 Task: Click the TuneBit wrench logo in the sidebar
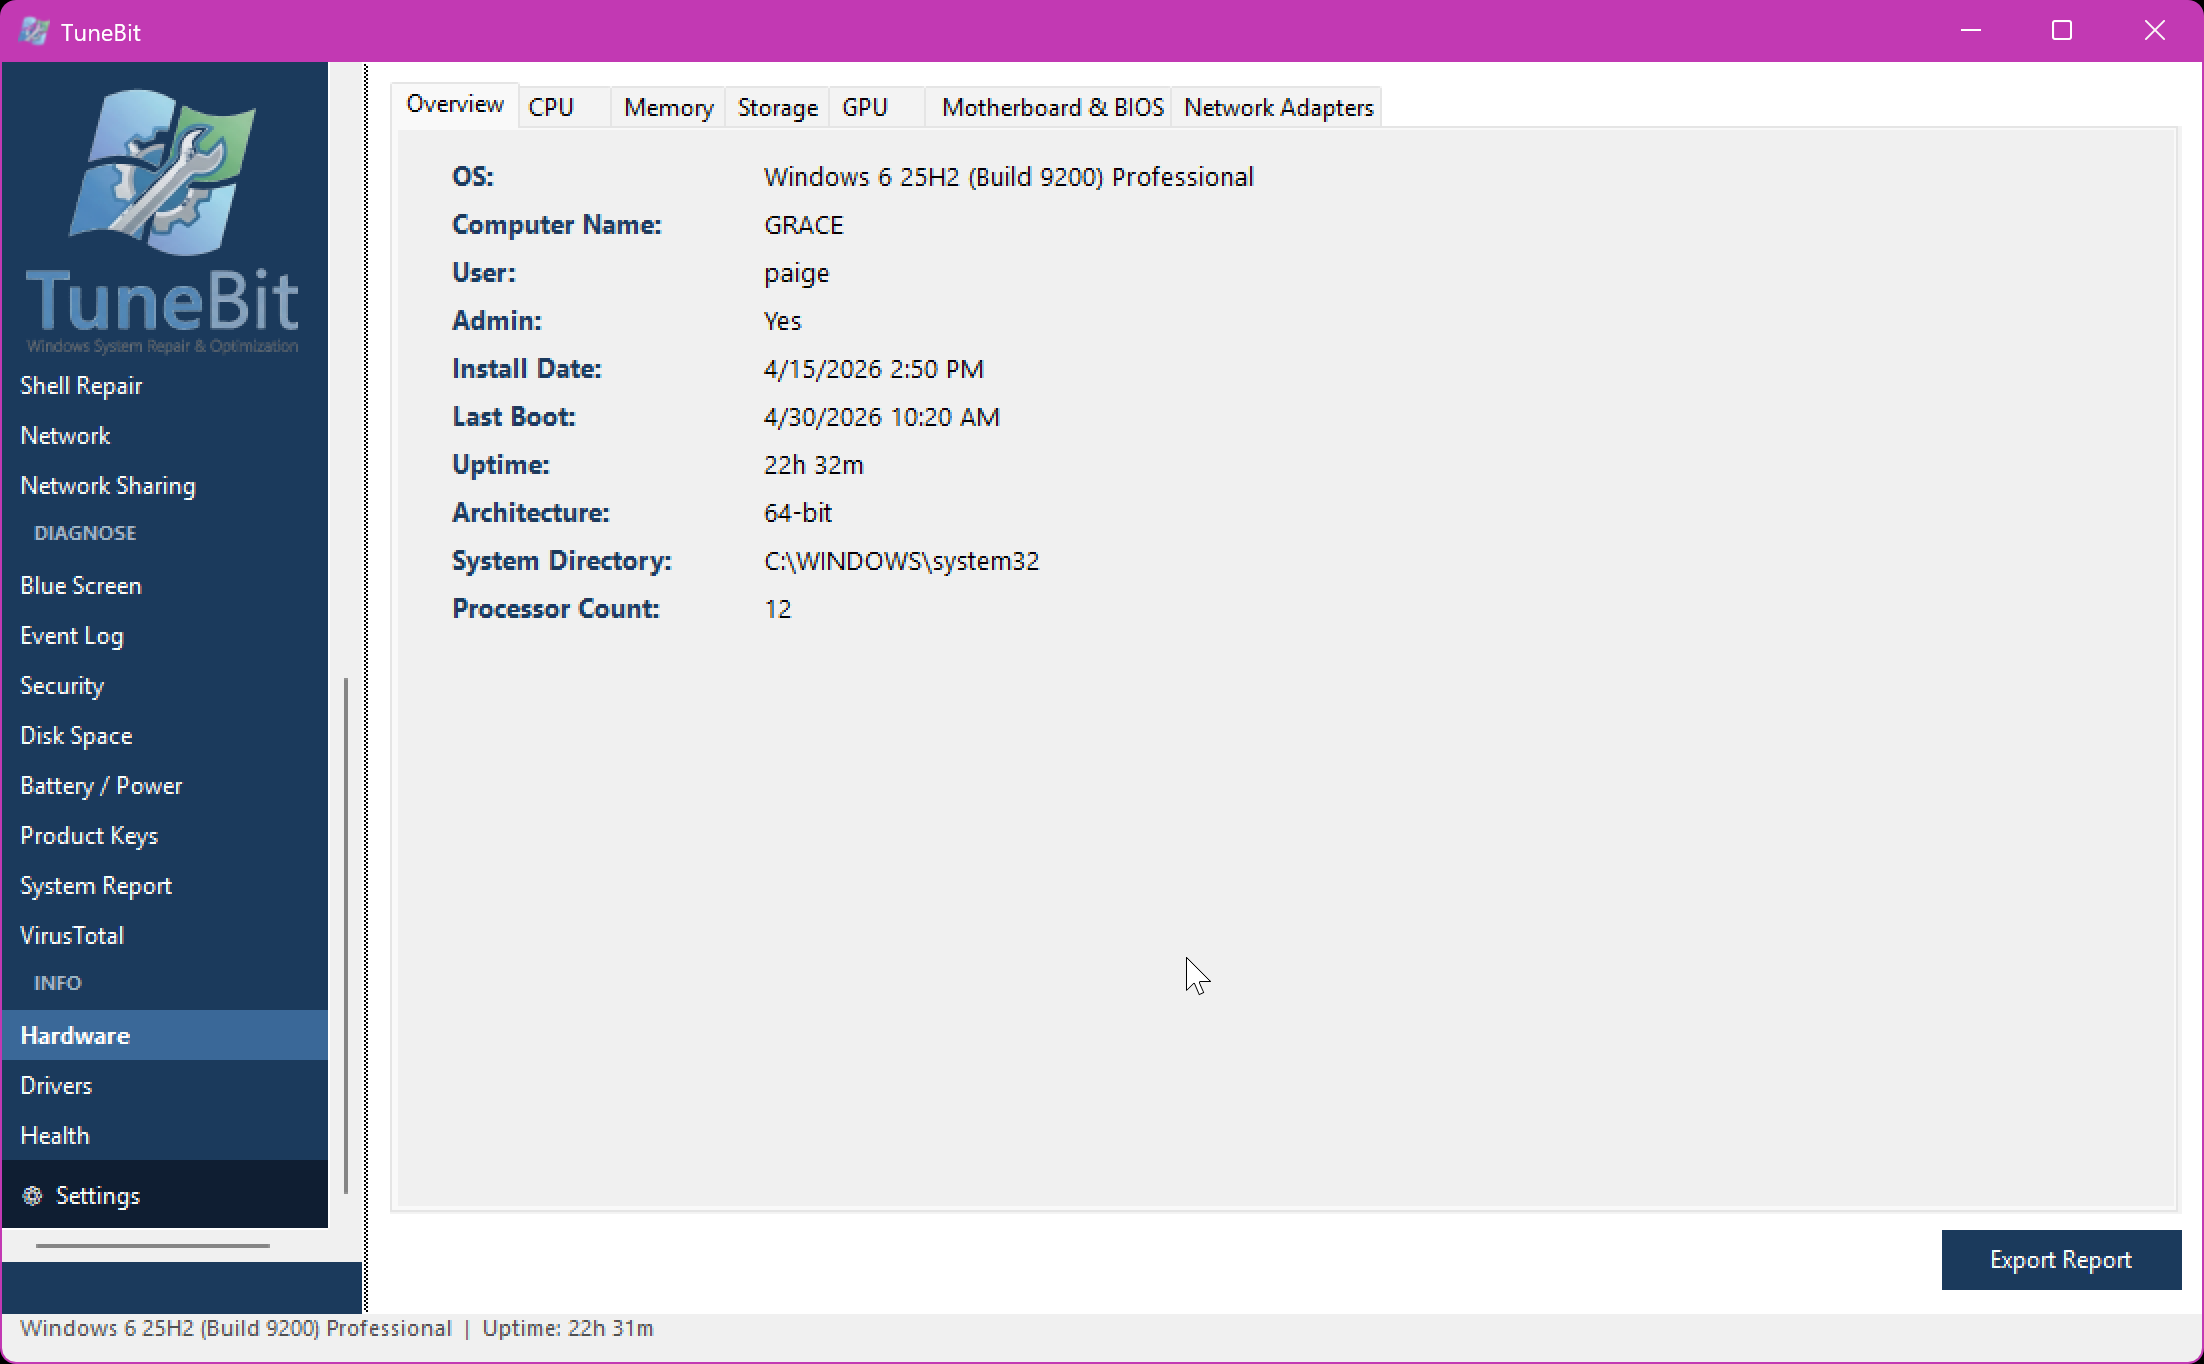coord(163,172)
